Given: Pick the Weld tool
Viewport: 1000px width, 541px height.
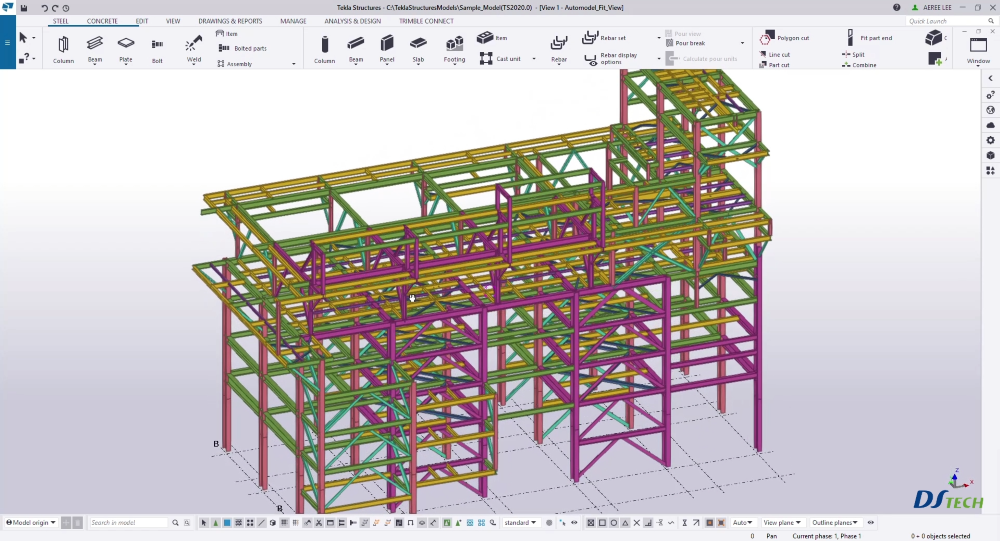Looking at the screenshot, I should click(x=194, y=49).
